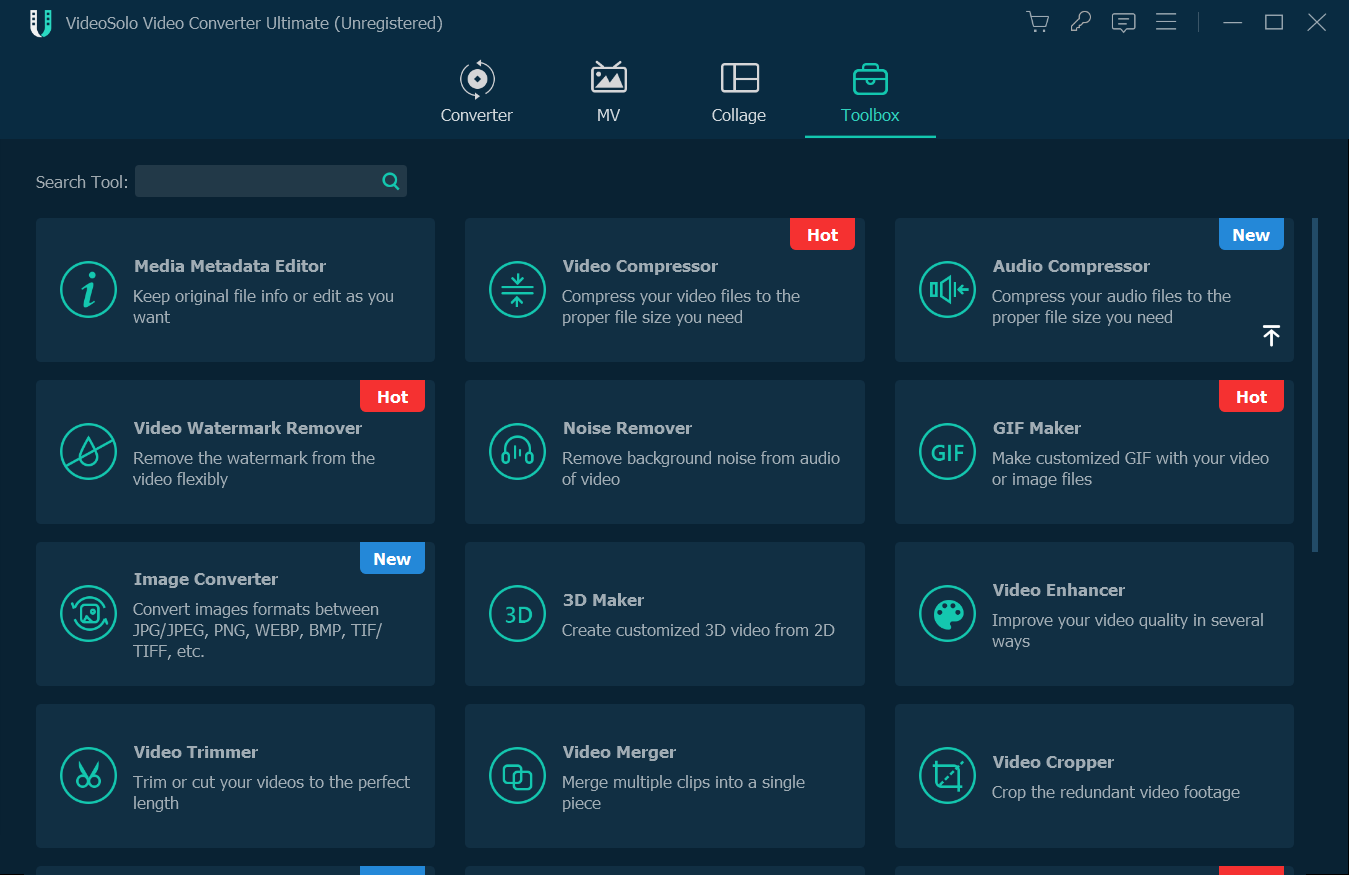
Task: Click 'Keep original file info or edit' description
Action: pos(263,306)
